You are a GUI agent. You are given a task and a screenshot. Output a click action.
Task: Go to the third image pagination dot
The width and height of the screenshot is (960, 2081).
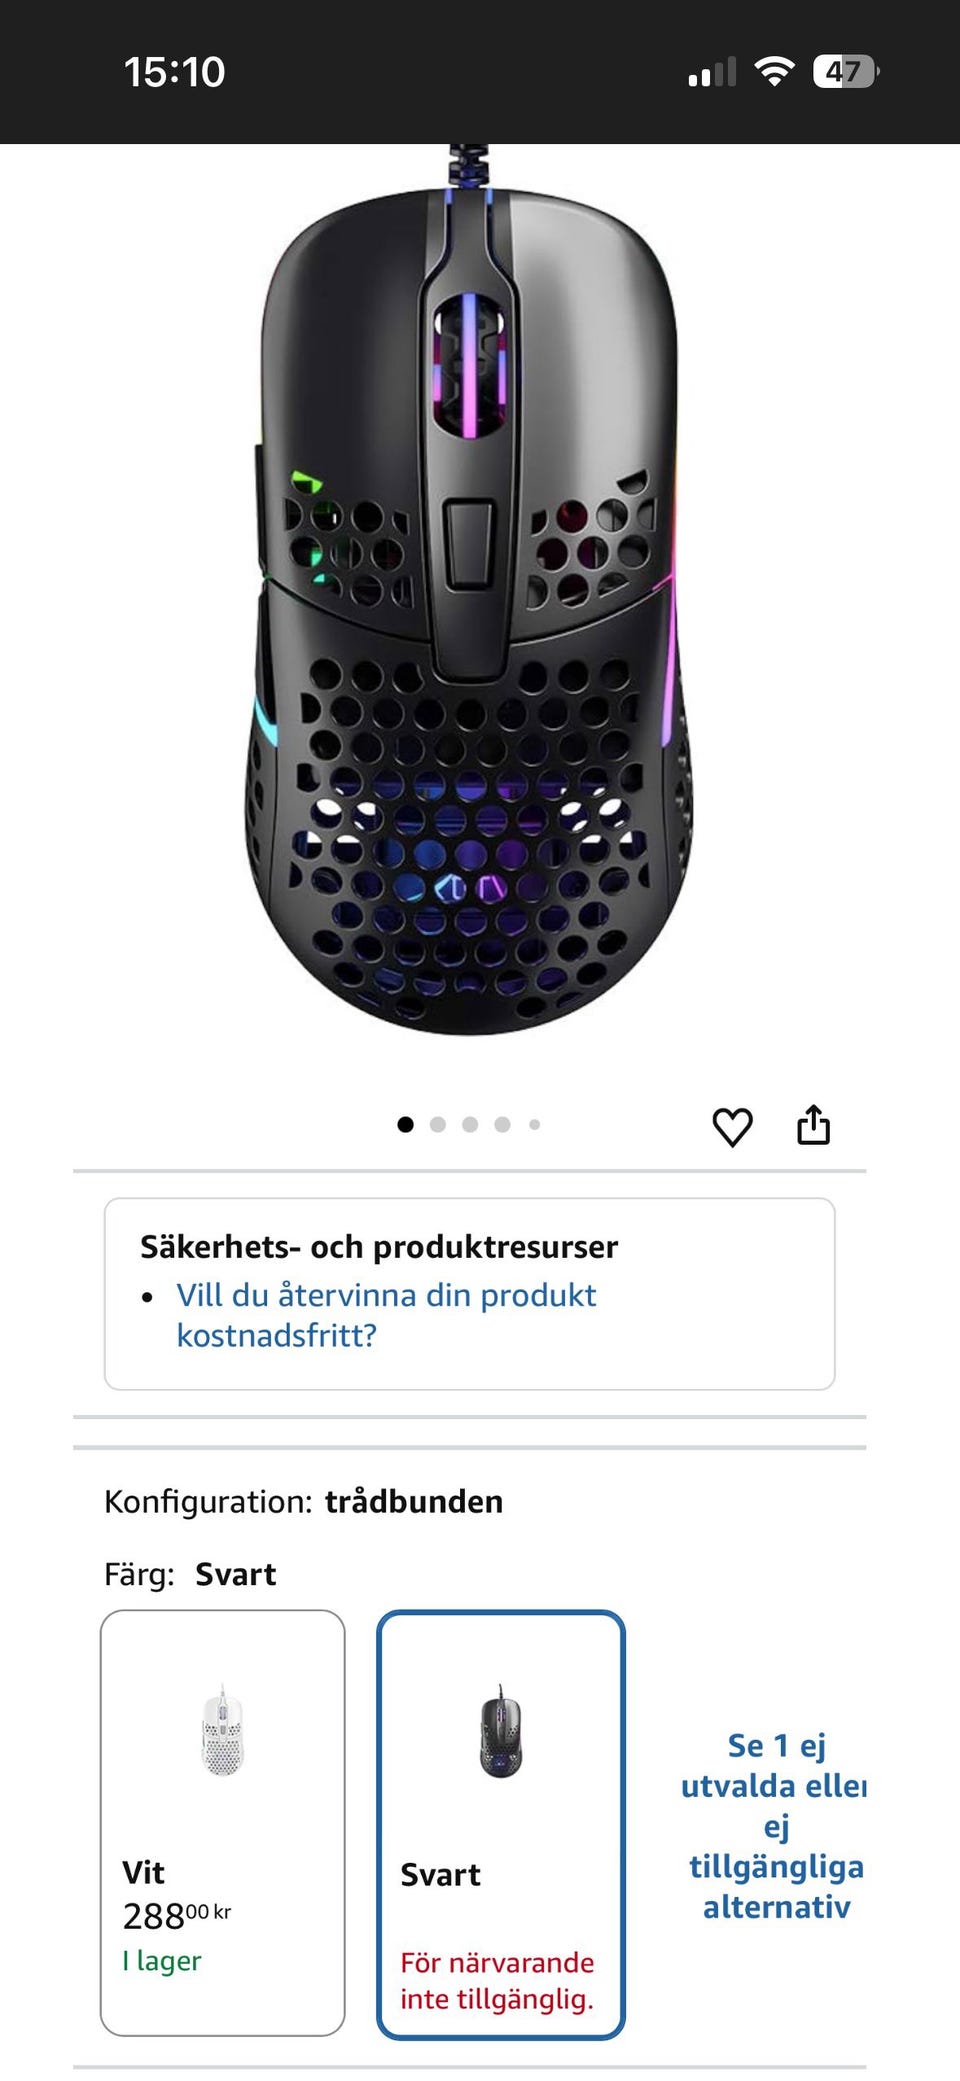tap(470, 1124)
